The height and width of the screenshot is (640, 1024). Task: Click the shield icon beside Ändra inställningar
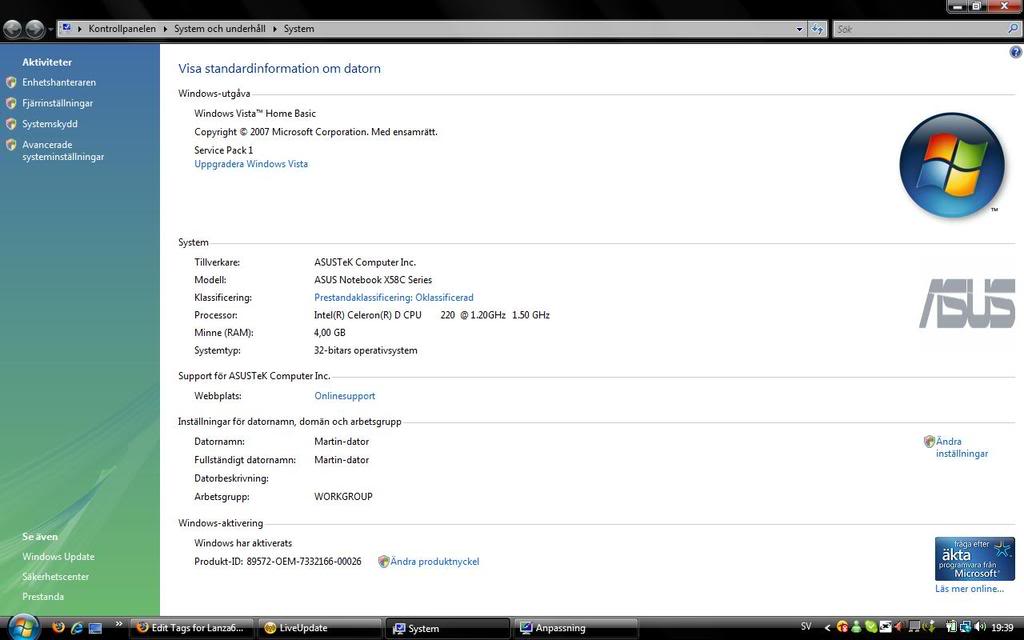[929, 441]
